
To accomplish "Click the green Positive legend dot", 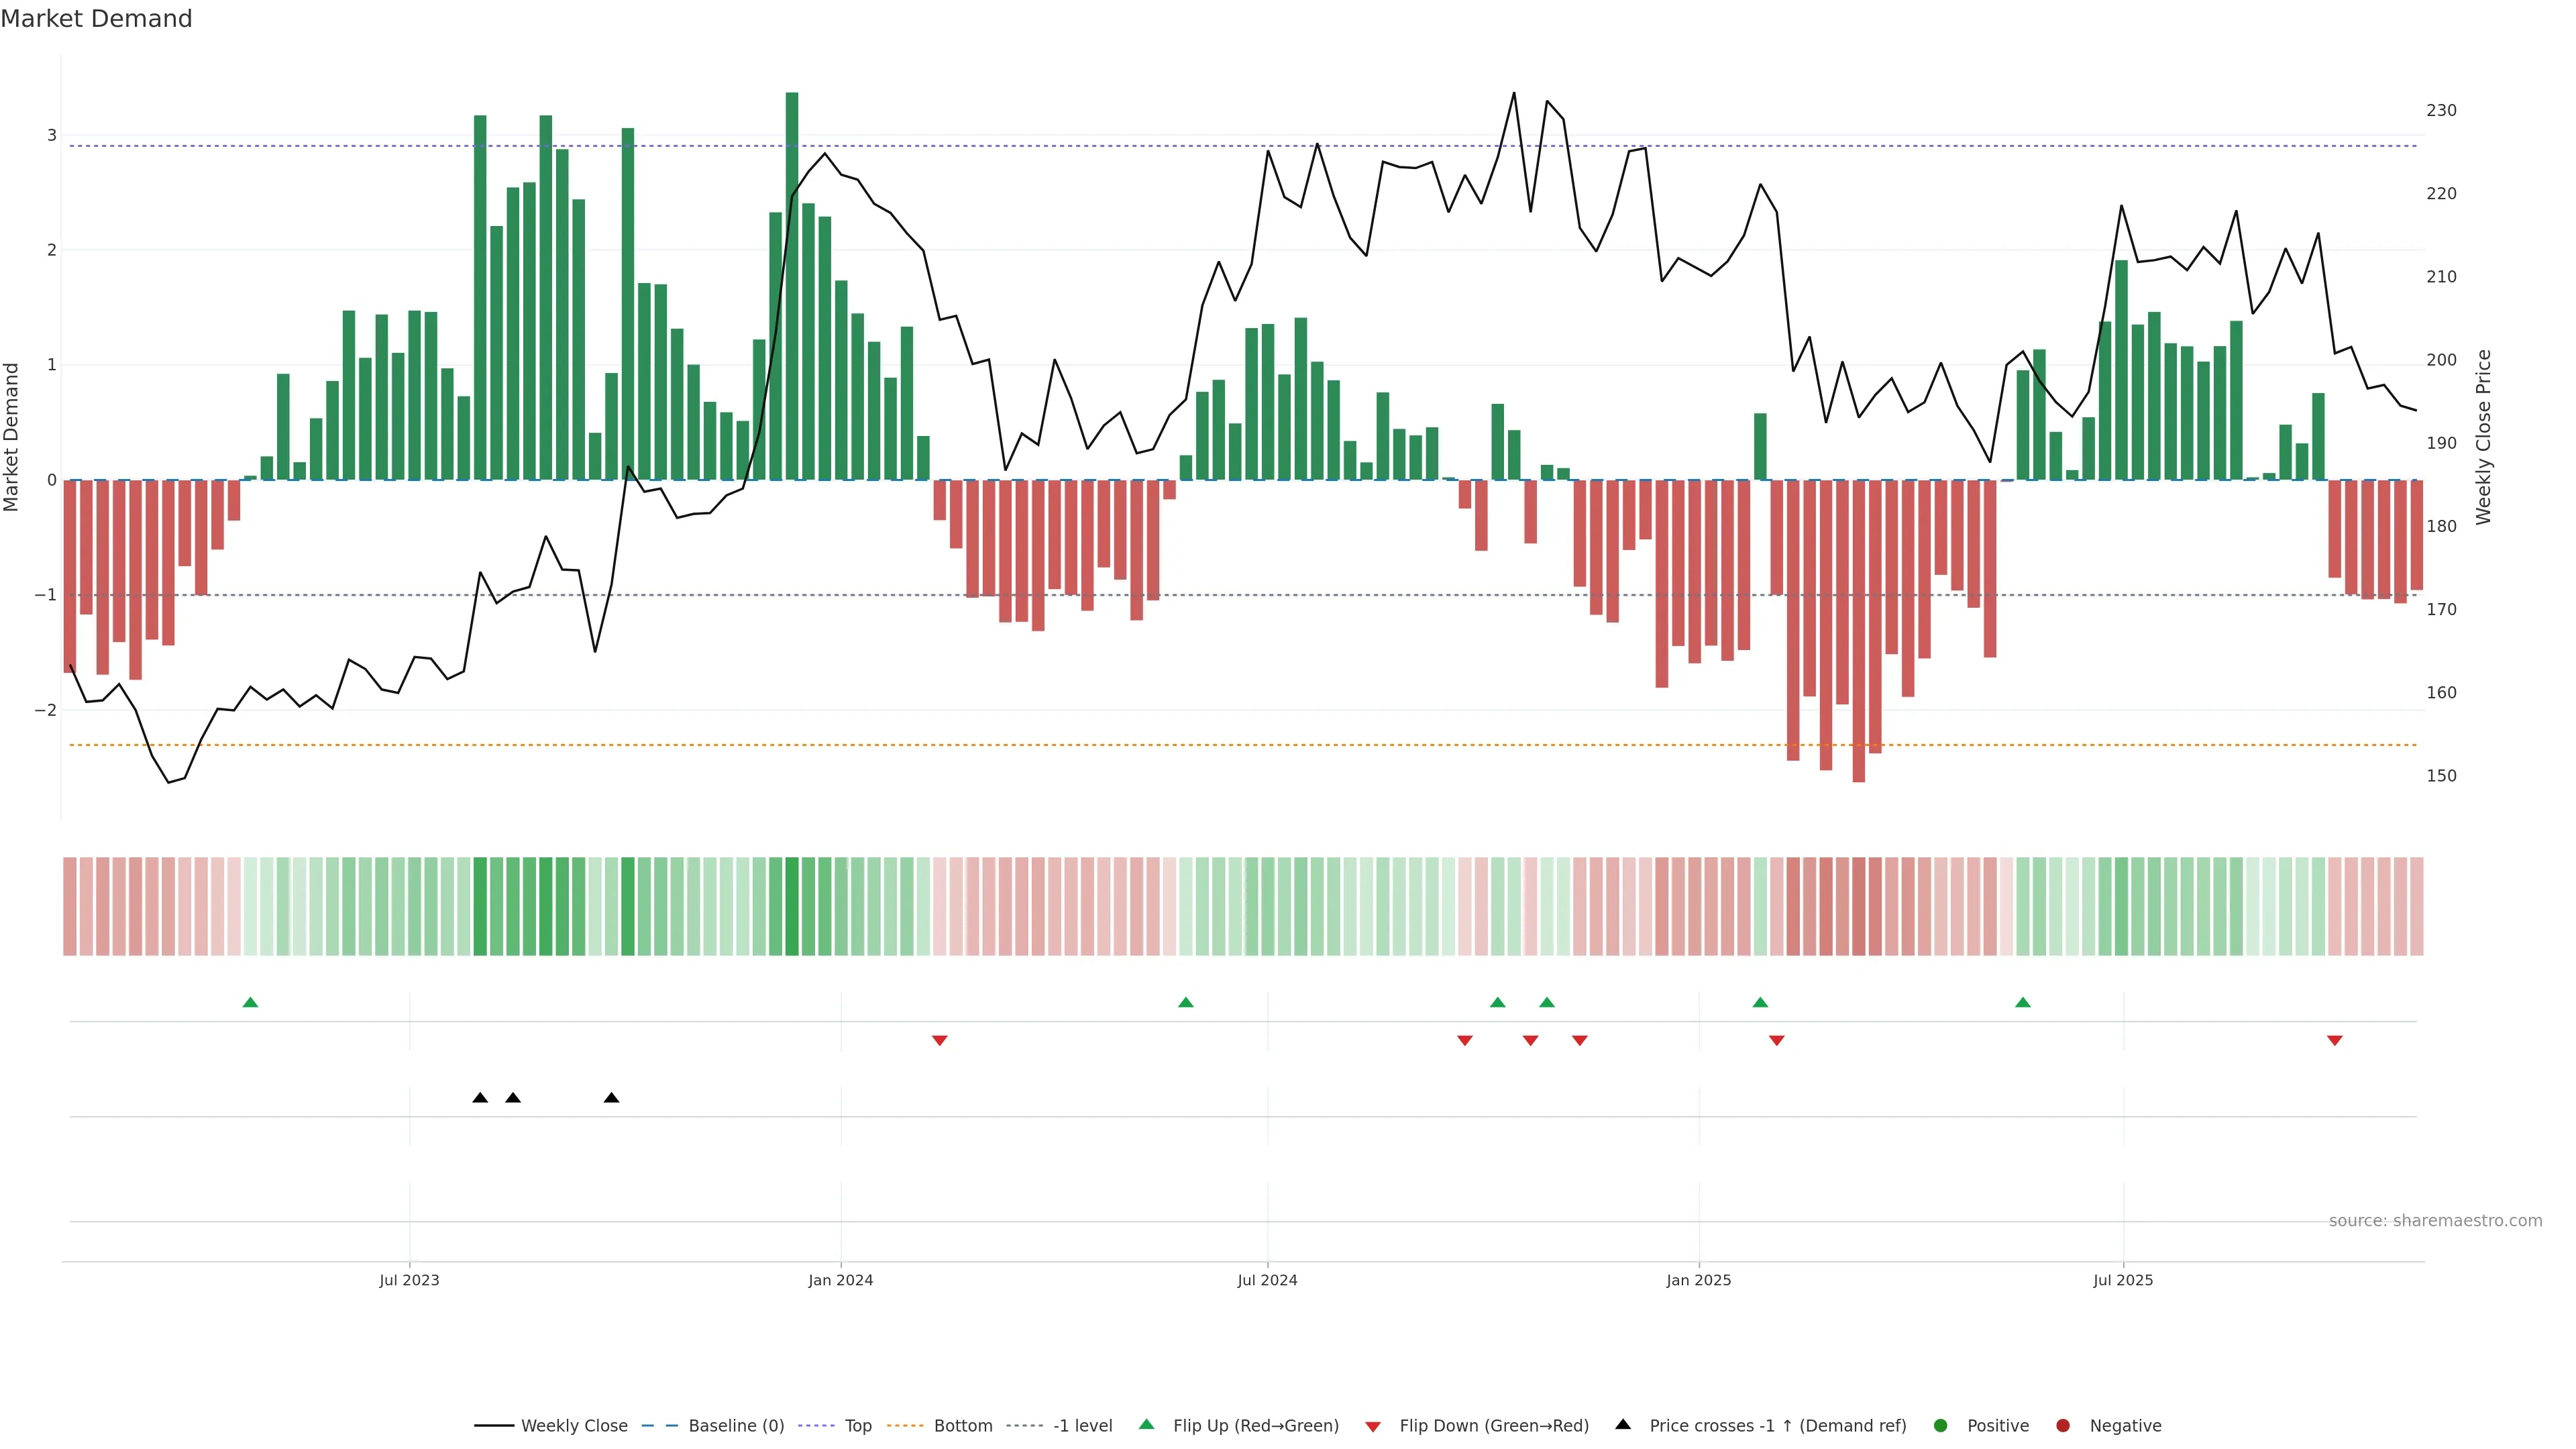I will tap(1941, 1425).
